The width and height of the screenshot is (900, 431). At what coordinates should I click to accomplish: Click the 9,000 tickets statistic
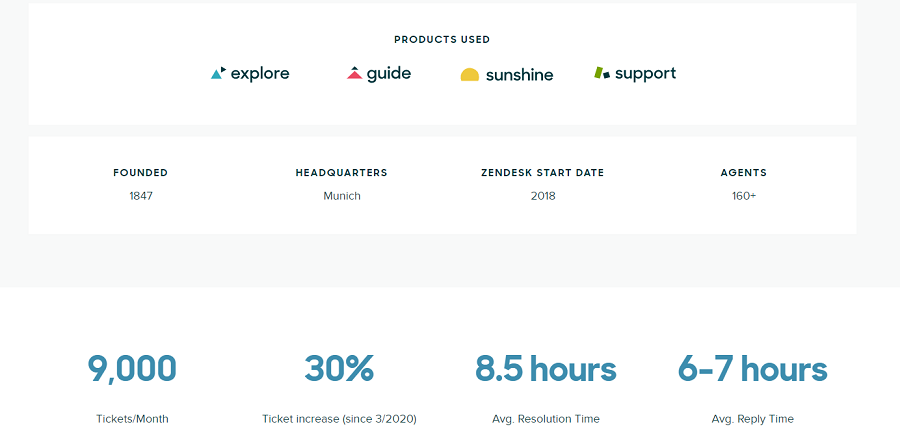coord(132,369)
